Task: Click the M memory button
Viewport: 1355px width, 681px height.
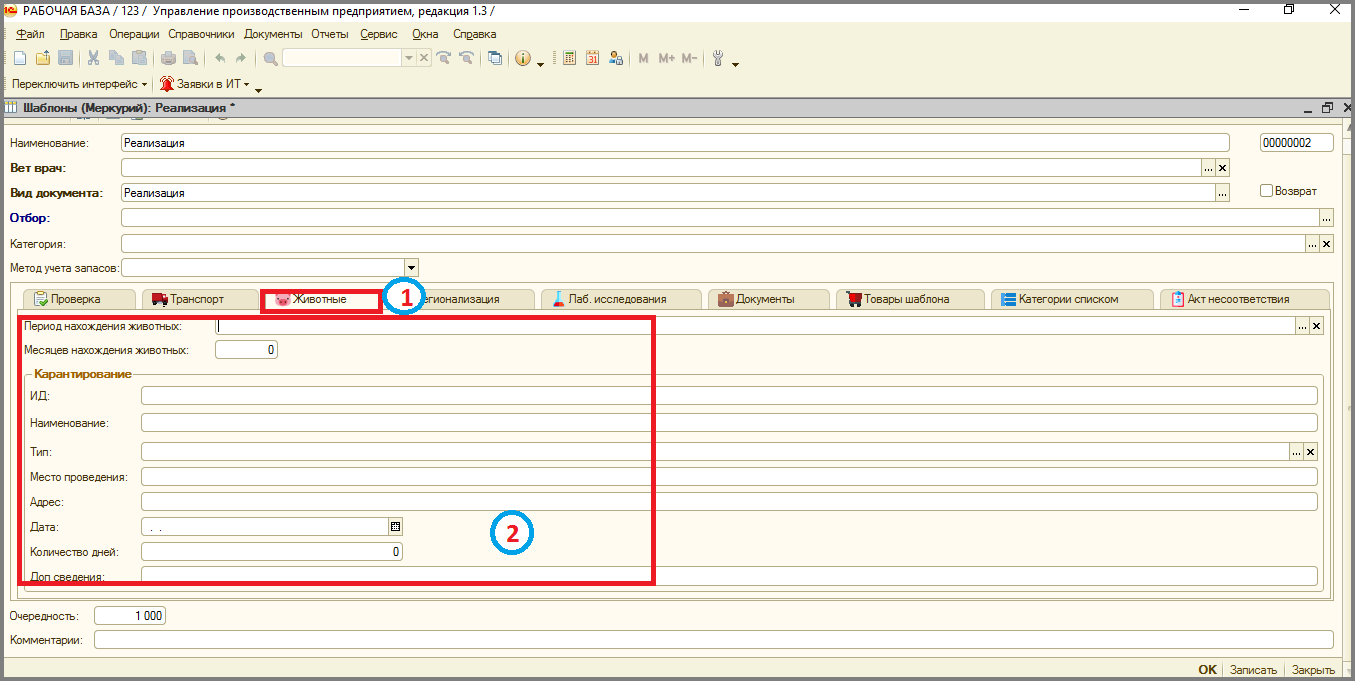Action: [643, 58]
